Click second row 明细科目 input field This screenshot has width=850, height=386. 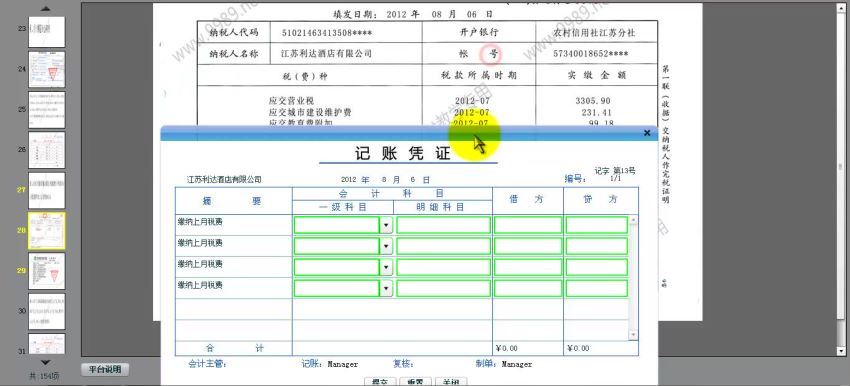[443, 246]
